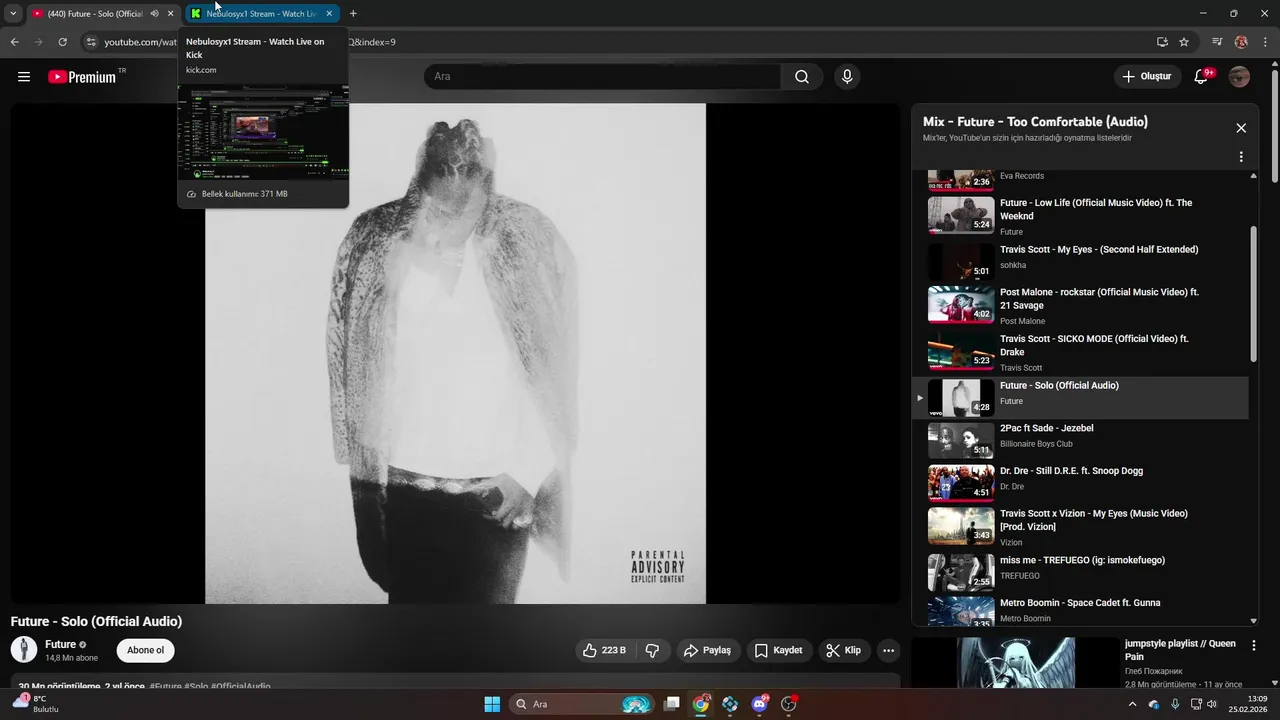Open options for jumpstyle playlist suggestion
1280x720 pixels.
(1254, 646)
